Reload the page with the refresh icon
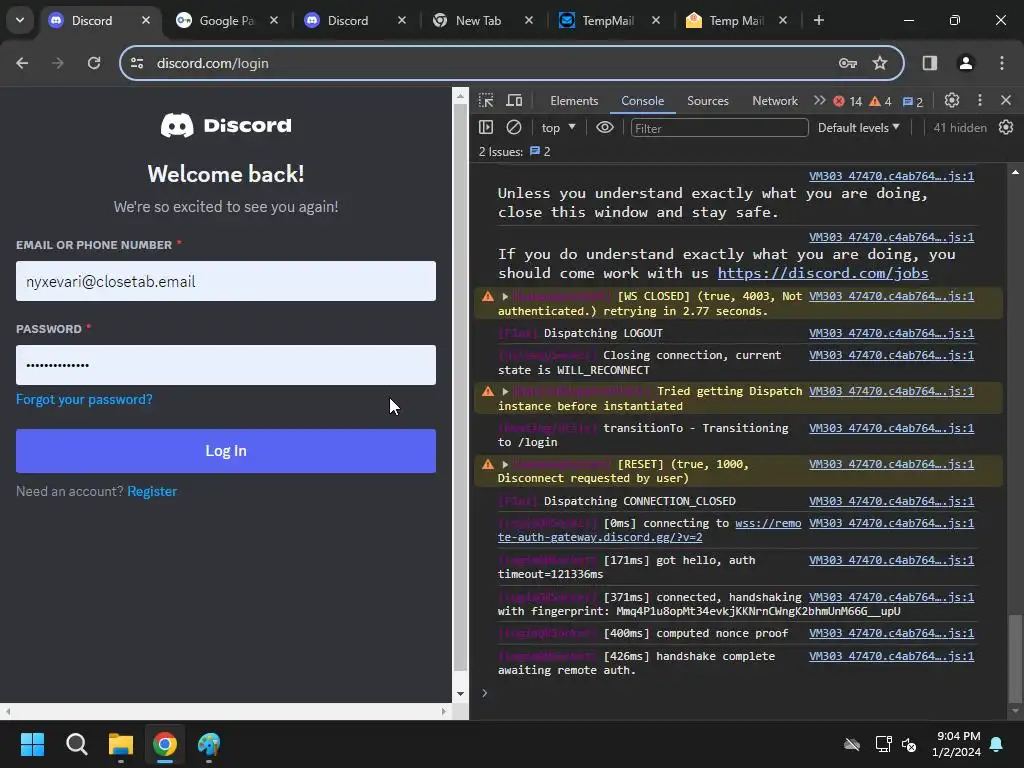The height and width of the screenshot is (768, 1024). 94,63
